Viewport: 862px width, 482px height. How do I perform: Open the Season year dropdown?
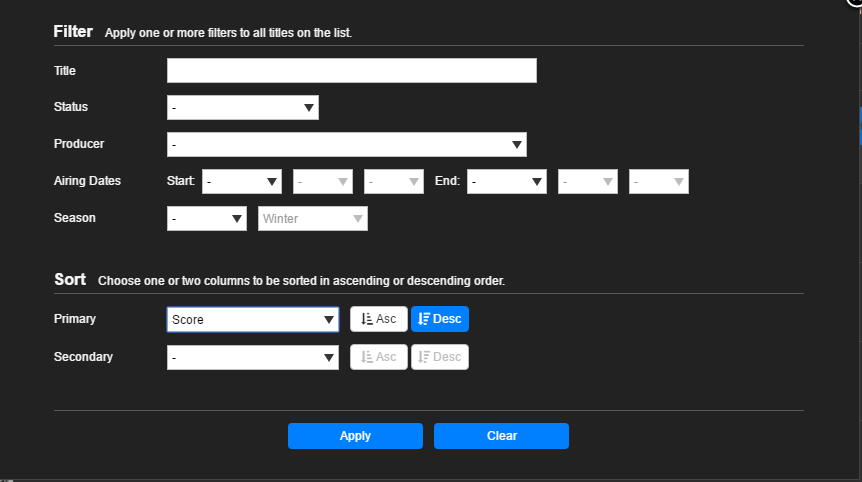pos(207,219)
